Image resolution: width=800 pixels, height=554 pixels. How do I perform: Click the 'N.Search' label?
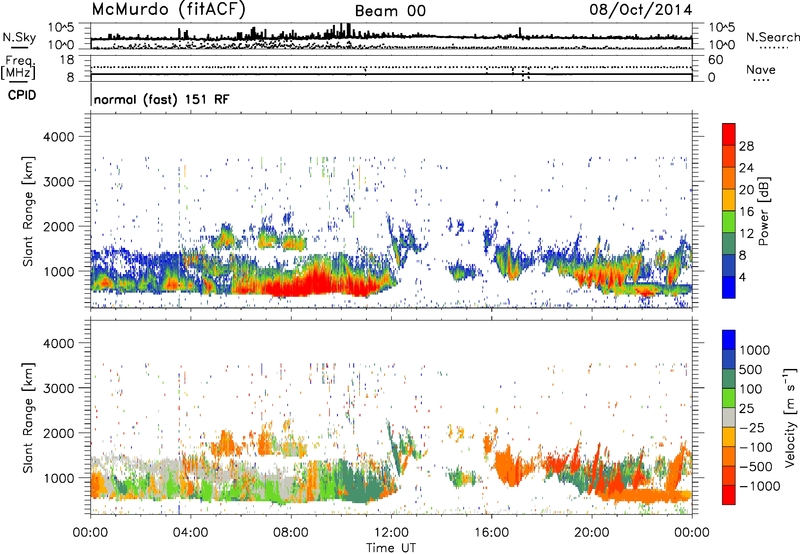772,37
